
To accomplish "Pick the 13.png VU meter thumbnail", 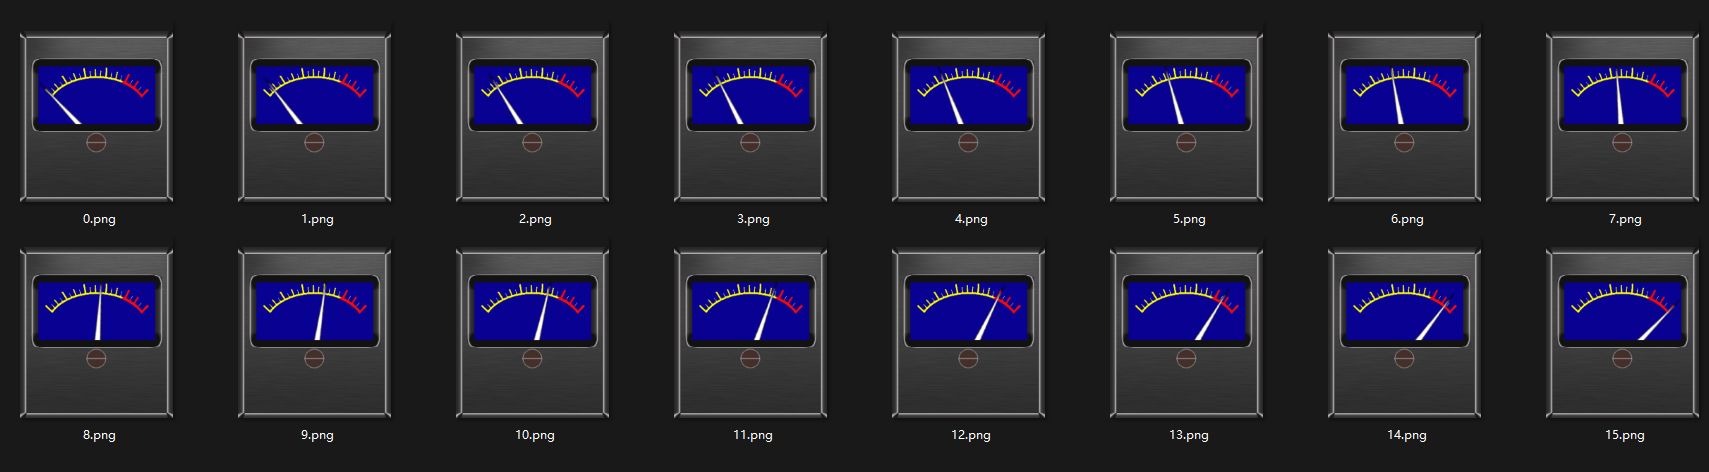I will click(x=1187, y=333).
